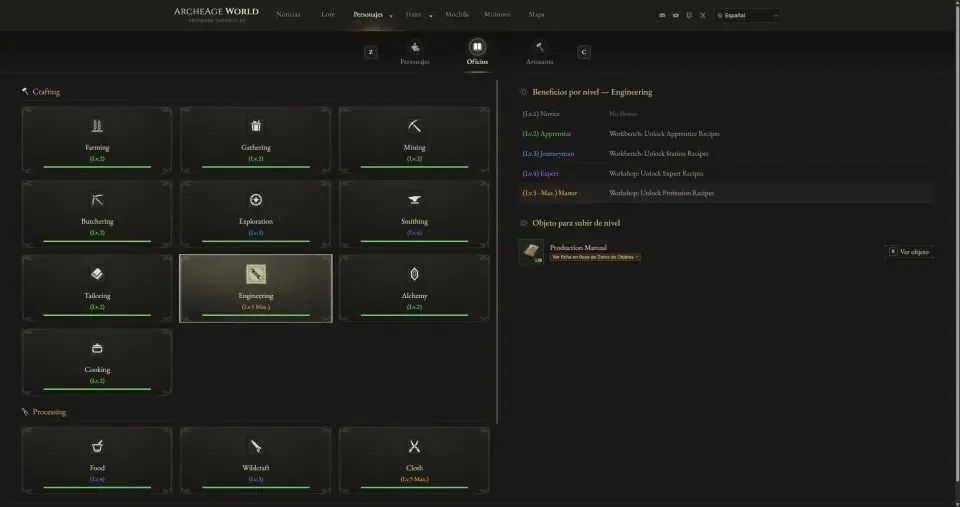Click the Personajes sub-tab bag icon
The width and height of the screenshot is (960, 507).
415,47
